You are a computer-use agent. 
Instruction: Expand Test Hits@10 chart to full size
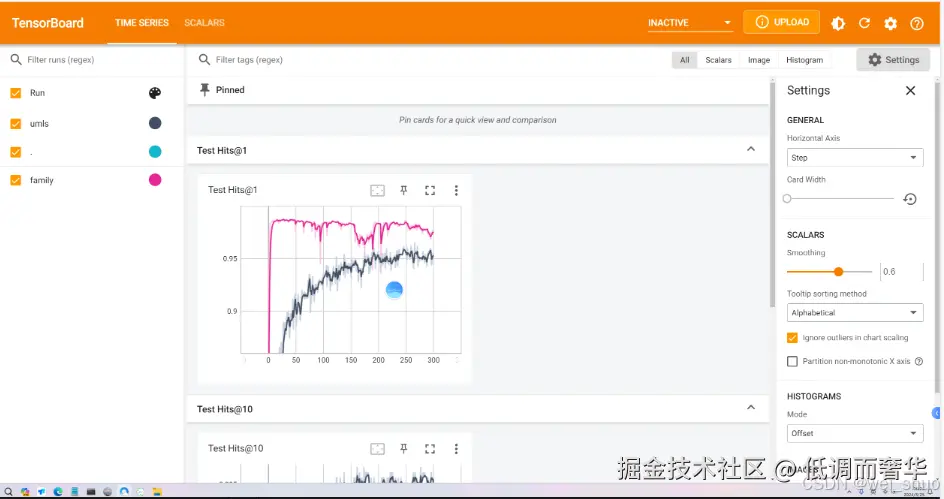(x=430, y=448)
